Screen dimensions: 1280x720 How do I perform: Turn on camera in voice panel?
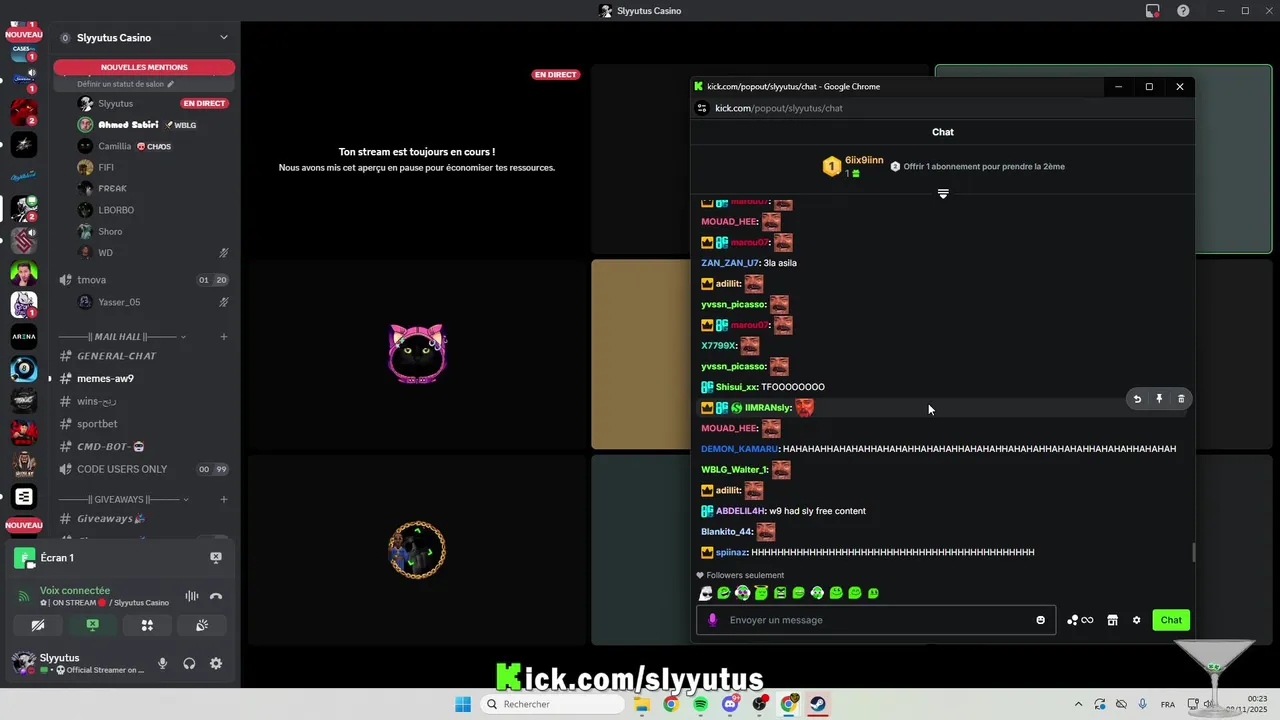38,625
